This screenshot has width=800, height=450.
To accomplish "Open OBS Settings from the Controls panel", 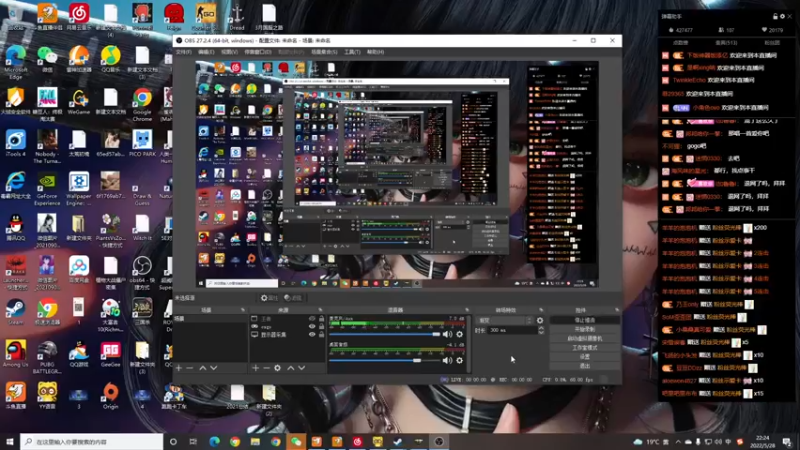I will coord(585,357).
